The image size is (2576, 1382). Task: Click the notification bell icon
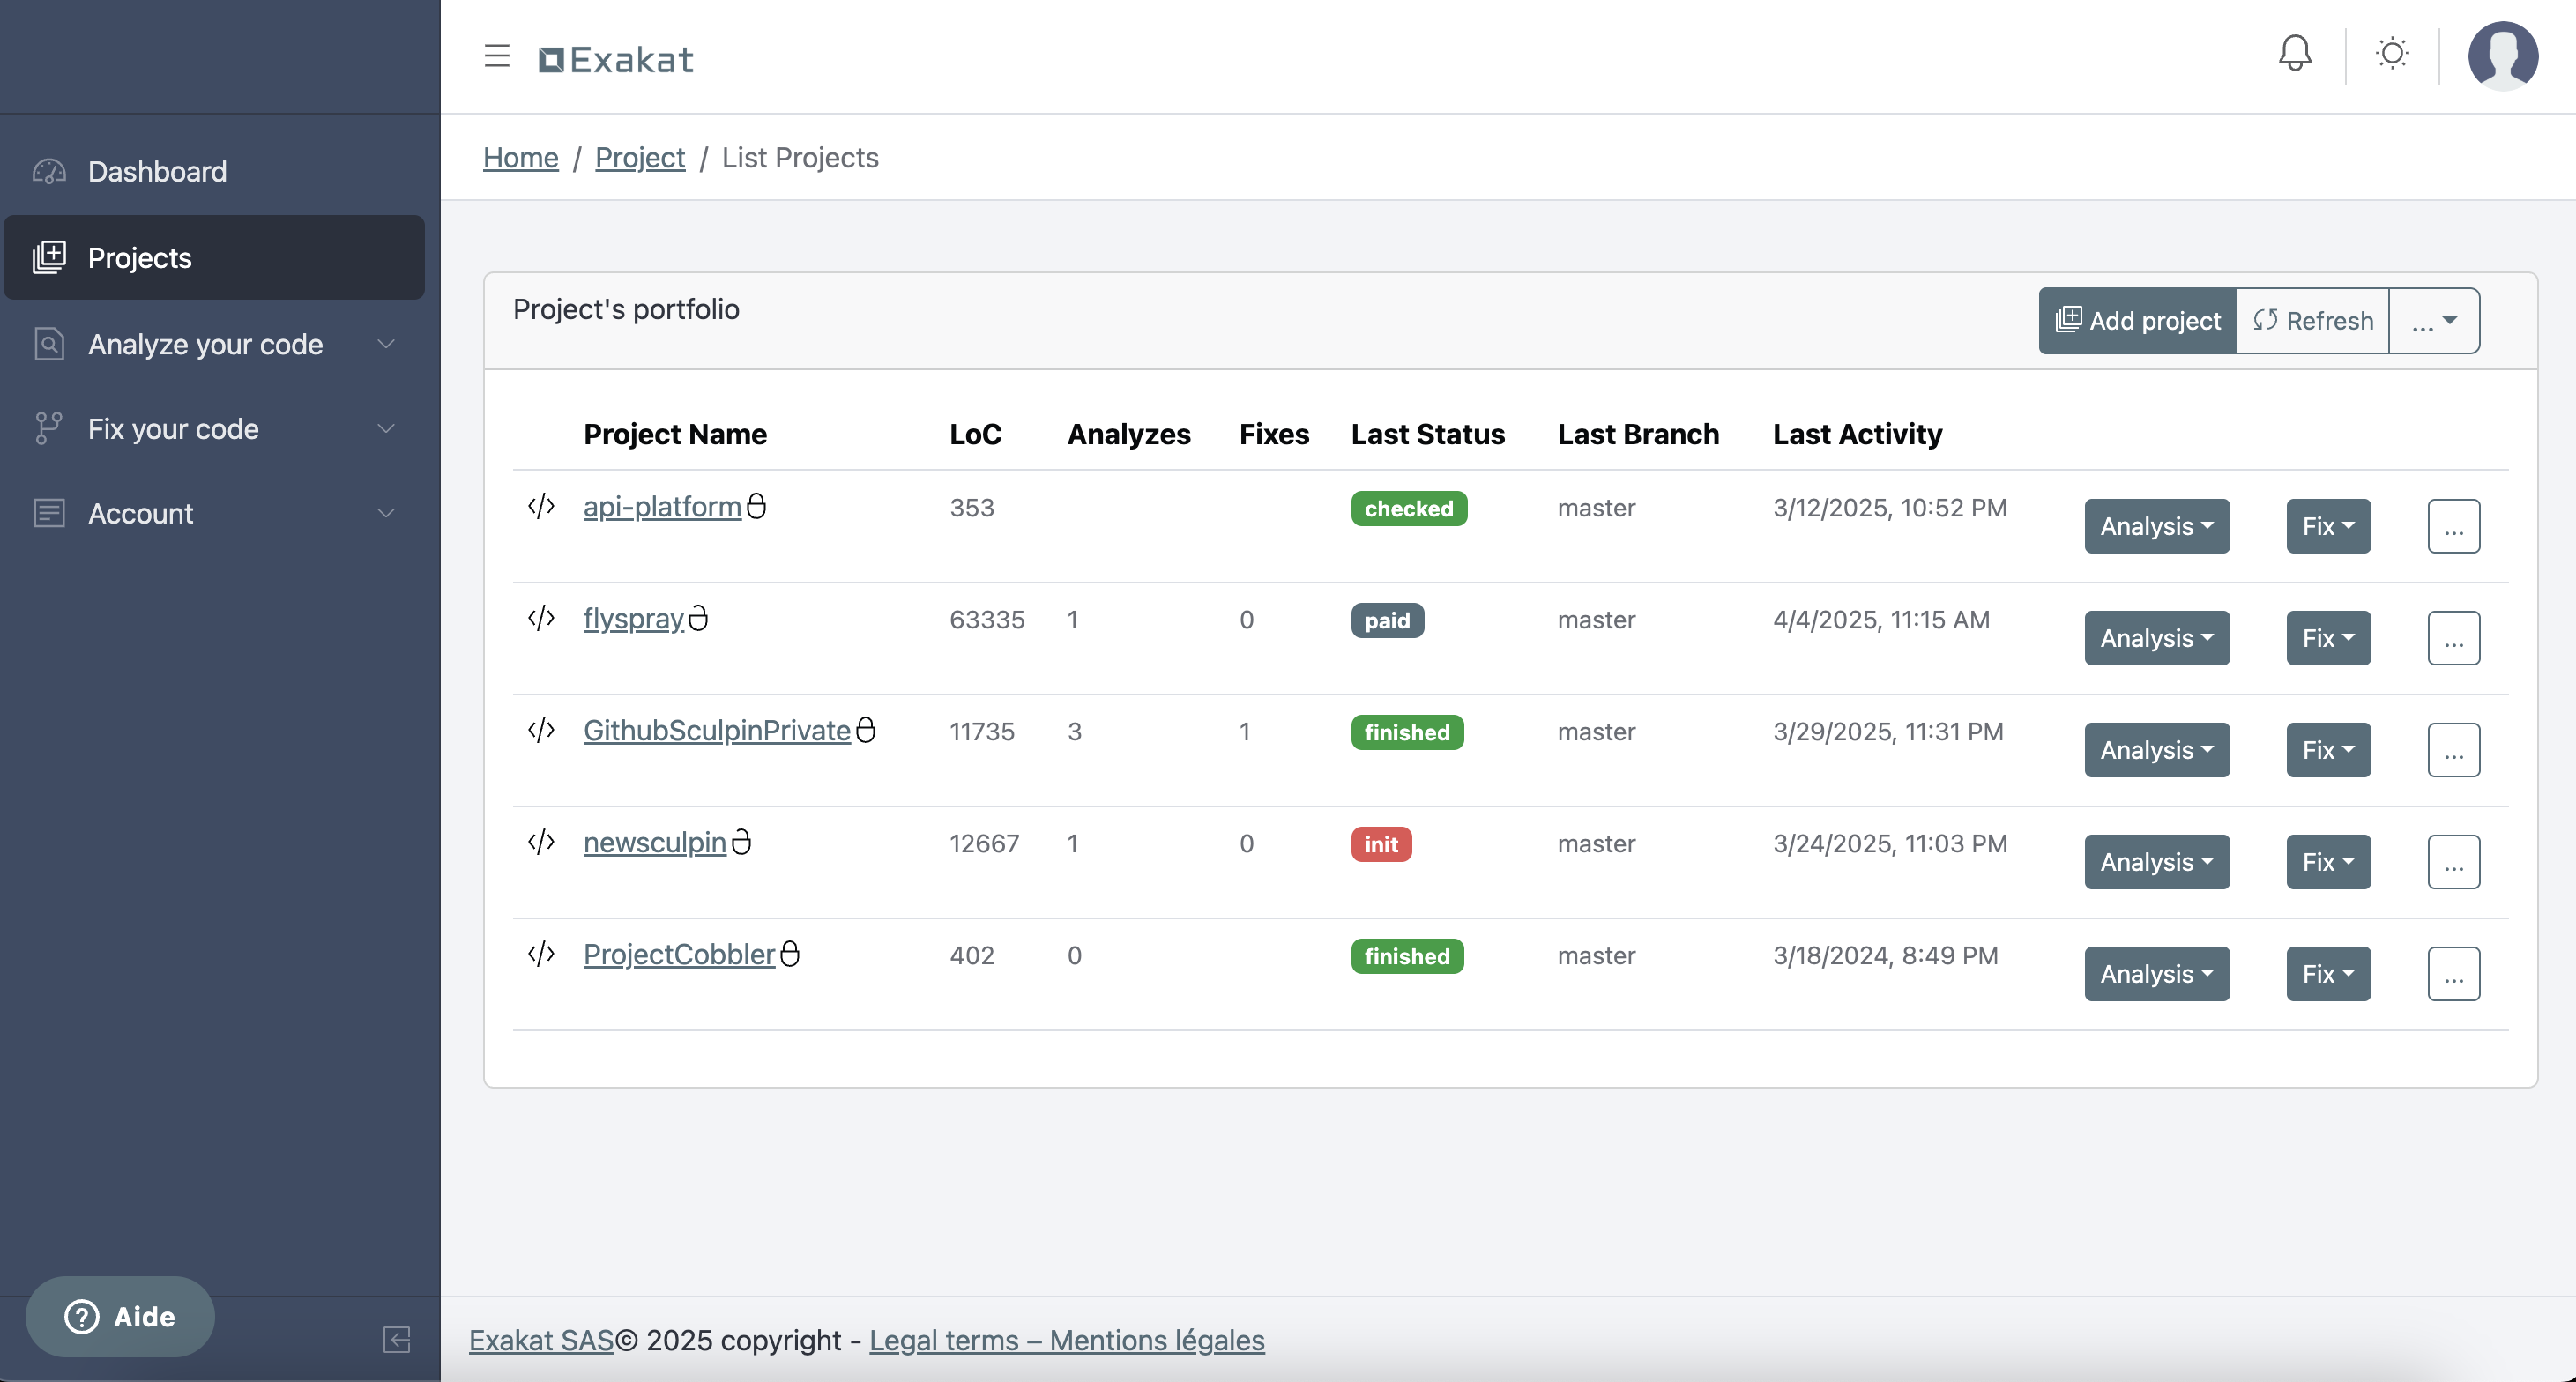[x=2294, y=54]
